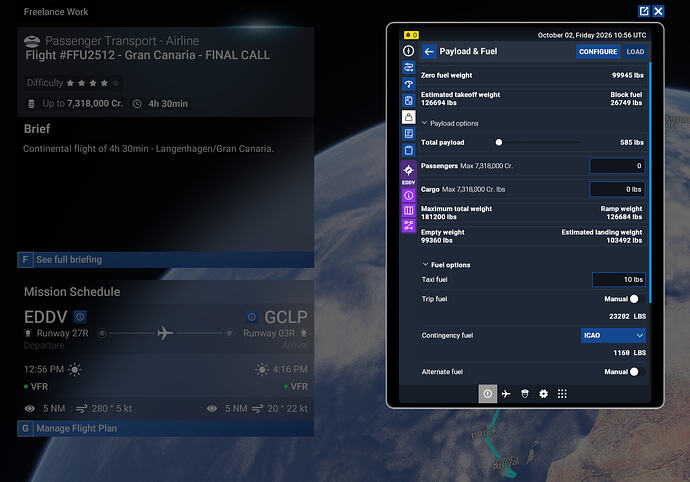Click the 'Empty weight' 99360 lbs value
Screen dimensions: 690x482
(437, 240)
